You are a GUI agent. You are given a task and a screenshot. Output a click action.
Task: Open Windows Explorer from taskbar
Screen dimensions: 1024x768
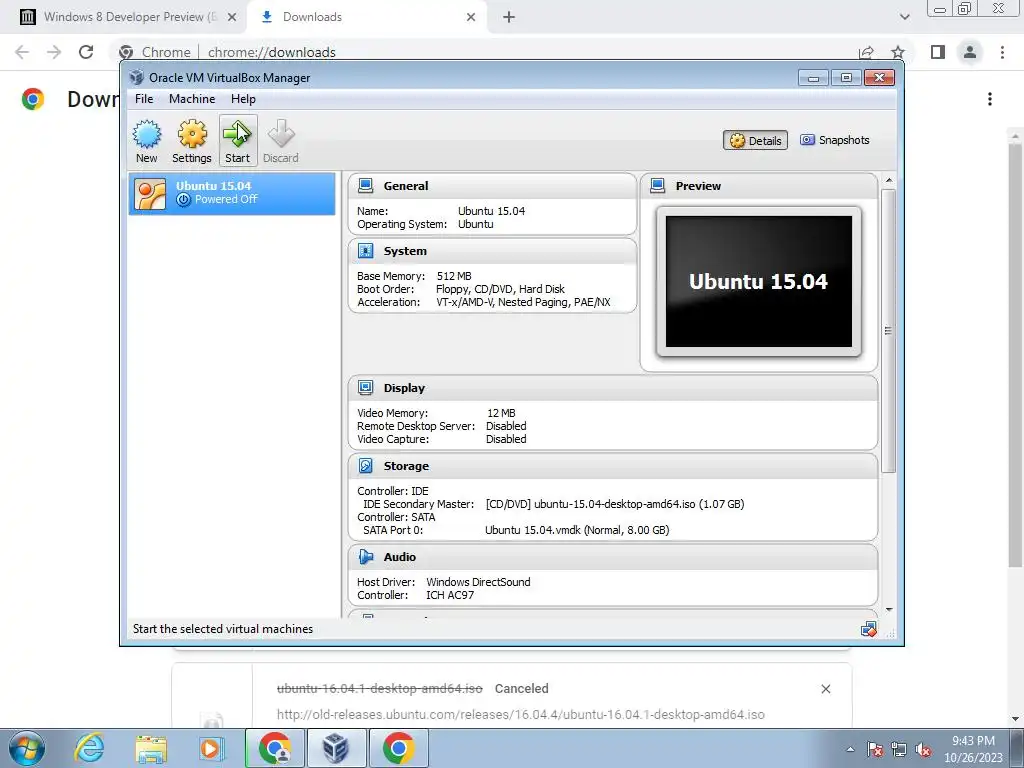click(x=151, y=748)
